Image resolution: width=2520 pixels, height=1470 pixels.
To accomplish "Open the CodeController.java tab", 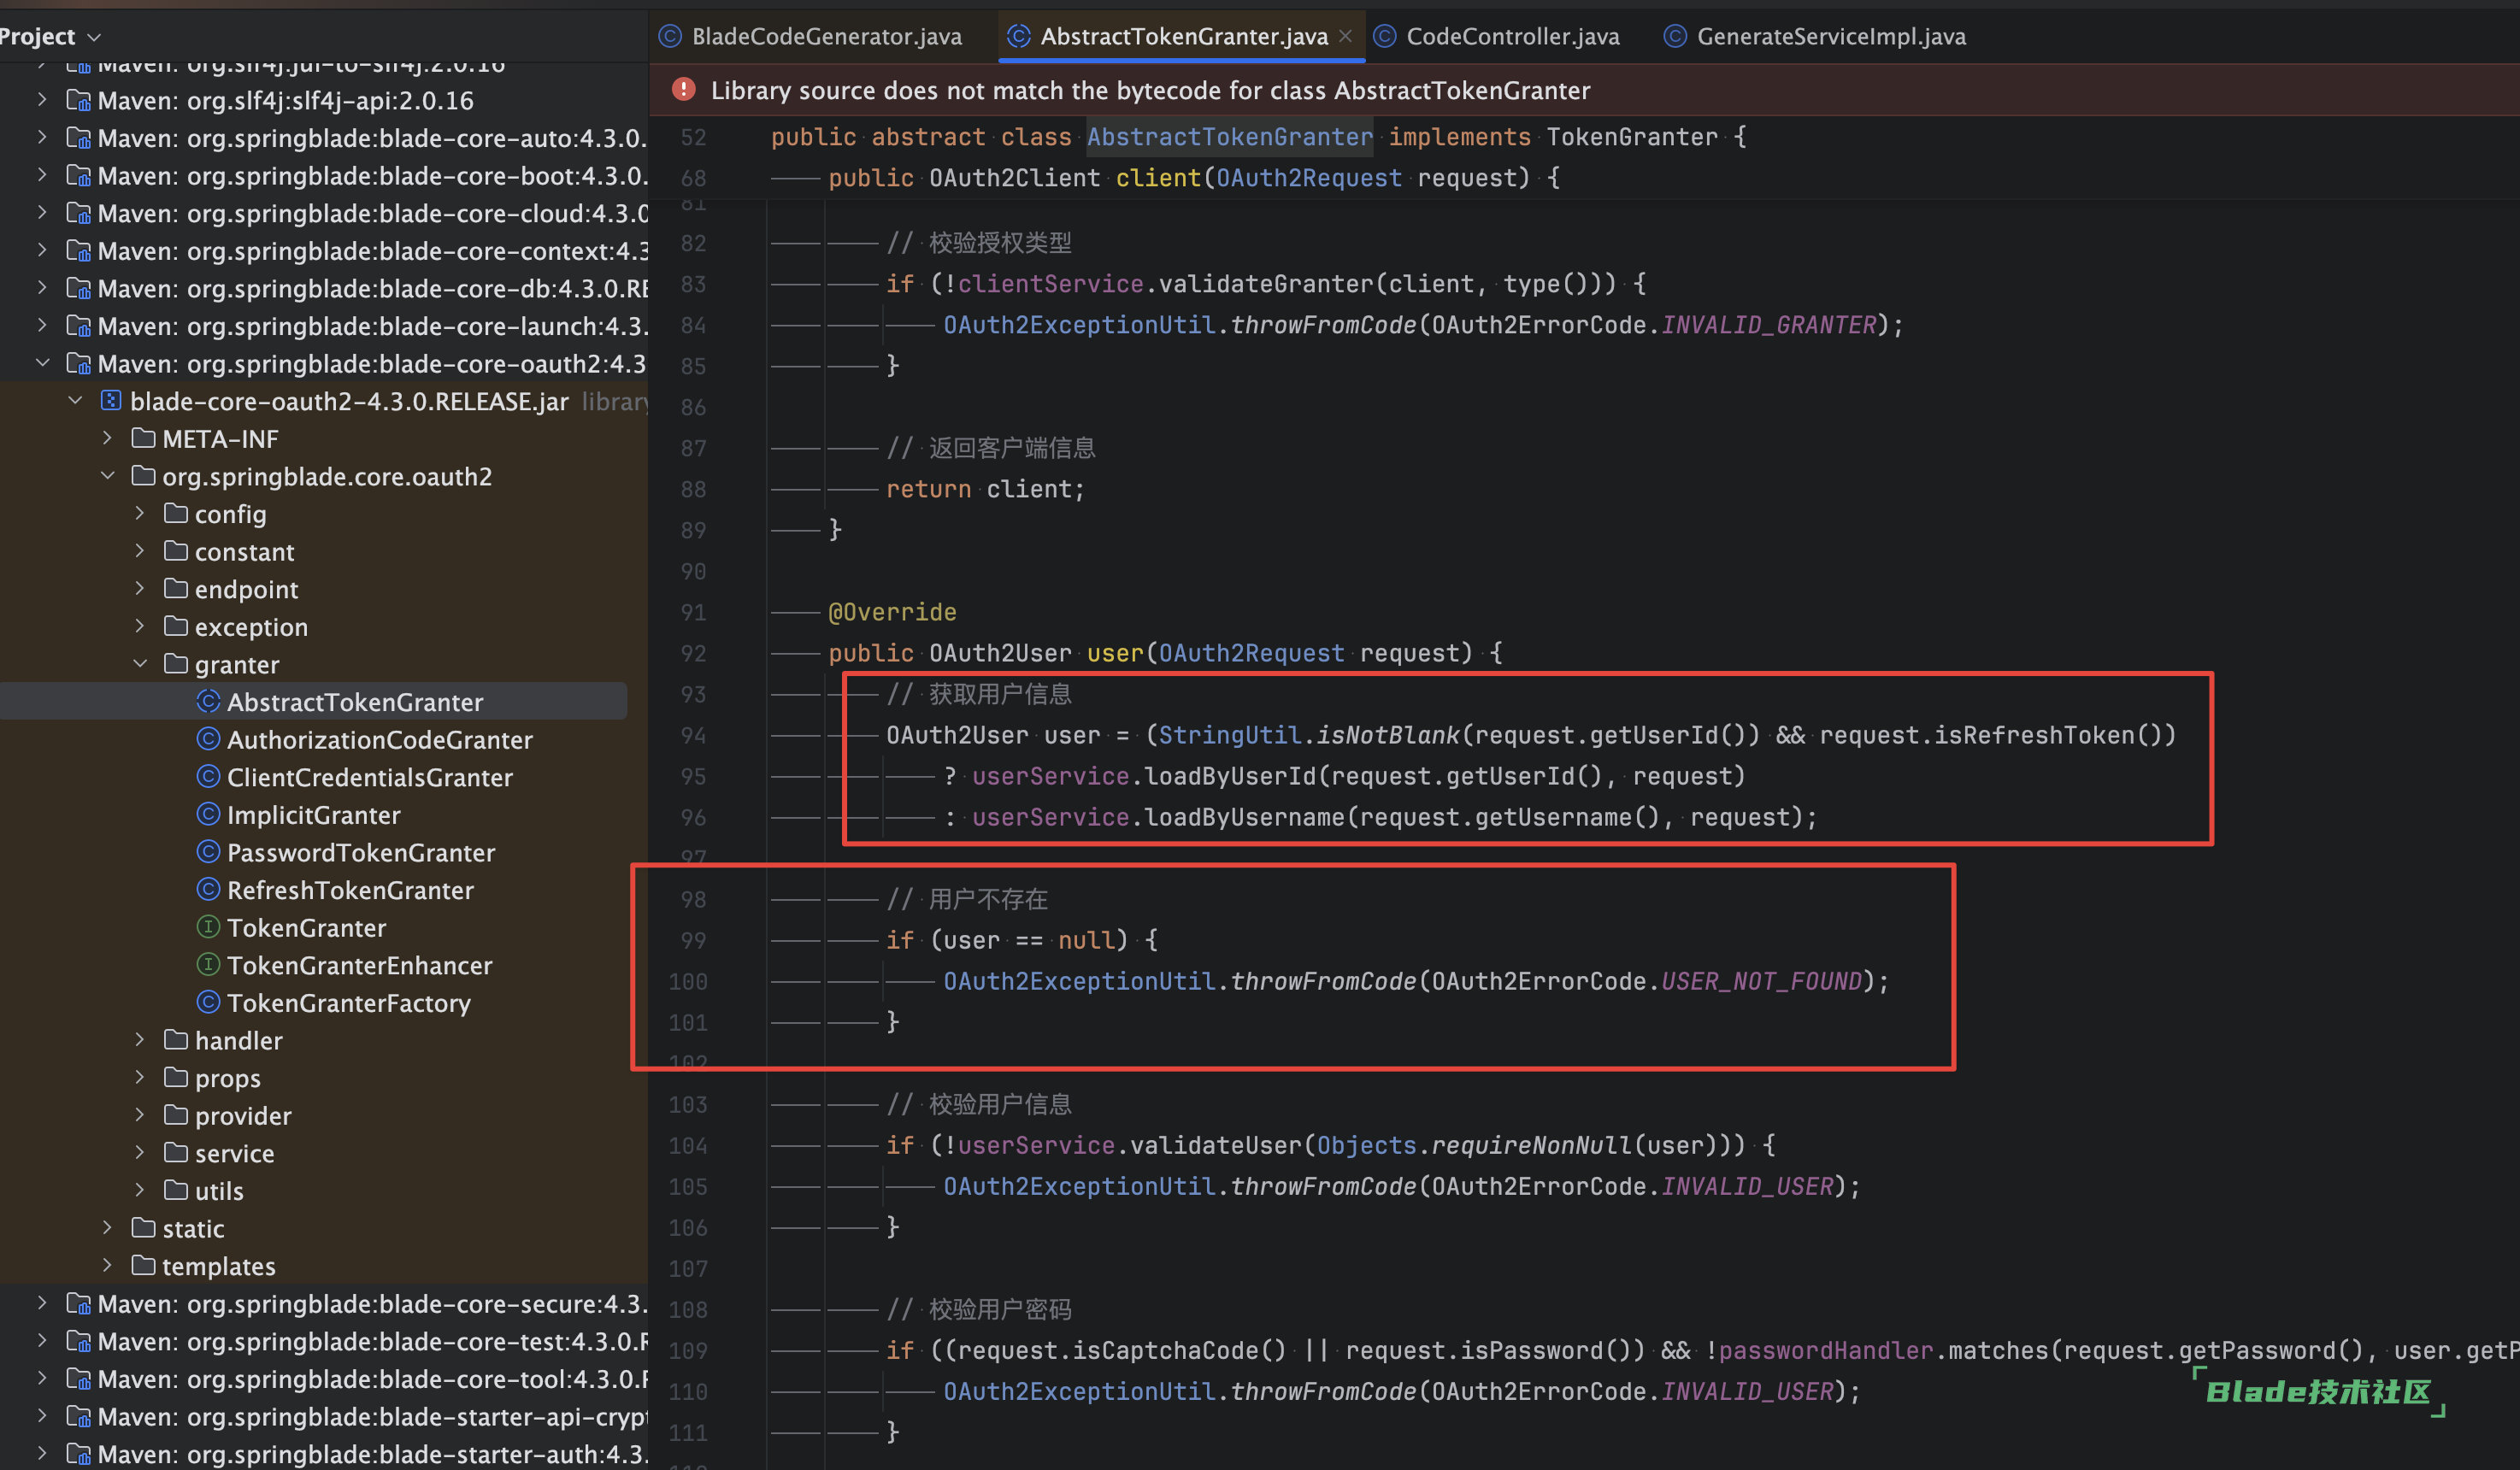I will pyautogui.click(x=1497, y=37).
